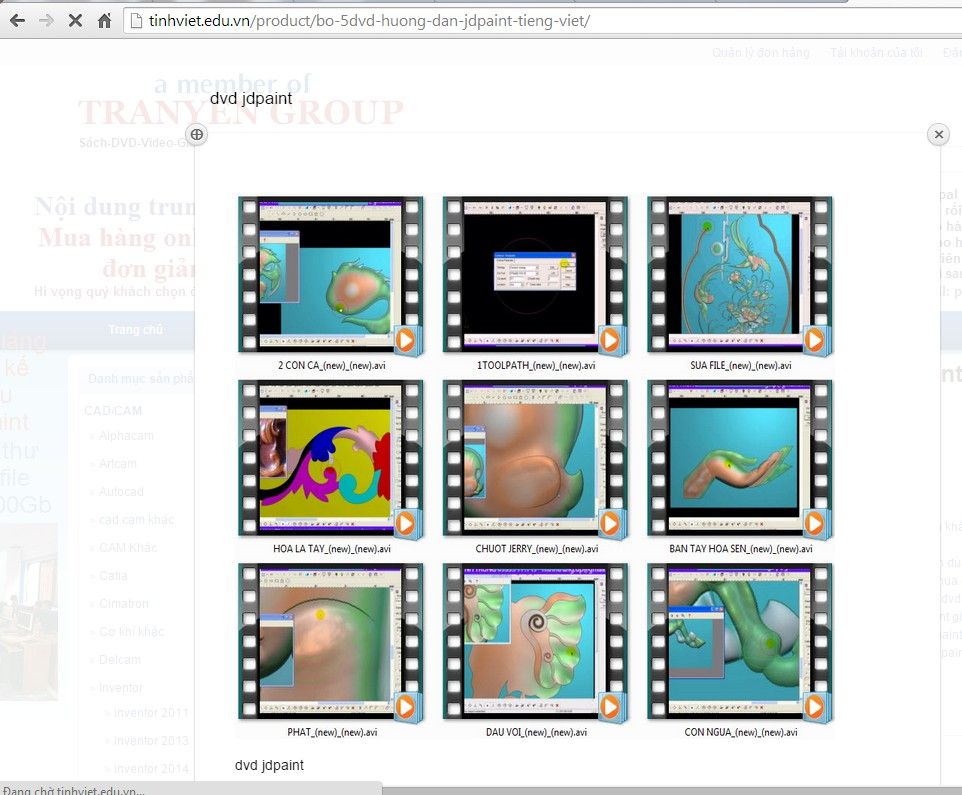This screenshot has width=962, height=795.
Task: Open the CHUOT JERRY video thumbnail
Action: point(535,458)
